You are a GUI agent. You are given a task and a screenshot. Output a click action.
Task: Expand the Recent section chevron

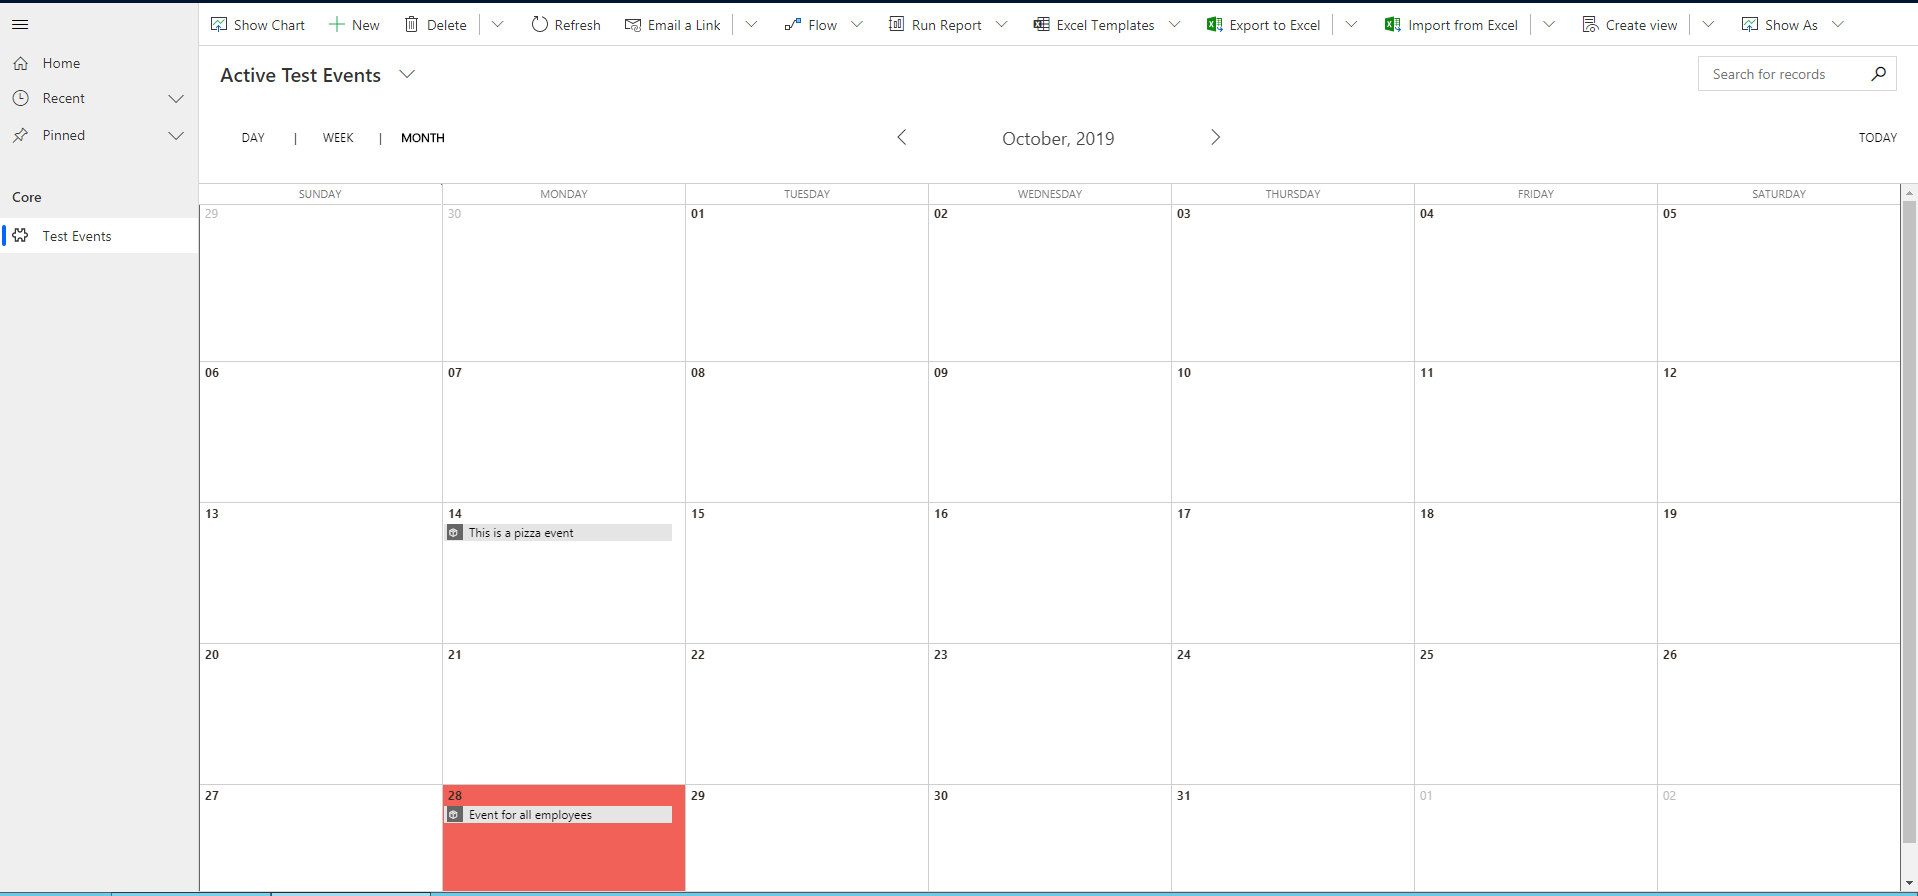[x=176, y=98]
